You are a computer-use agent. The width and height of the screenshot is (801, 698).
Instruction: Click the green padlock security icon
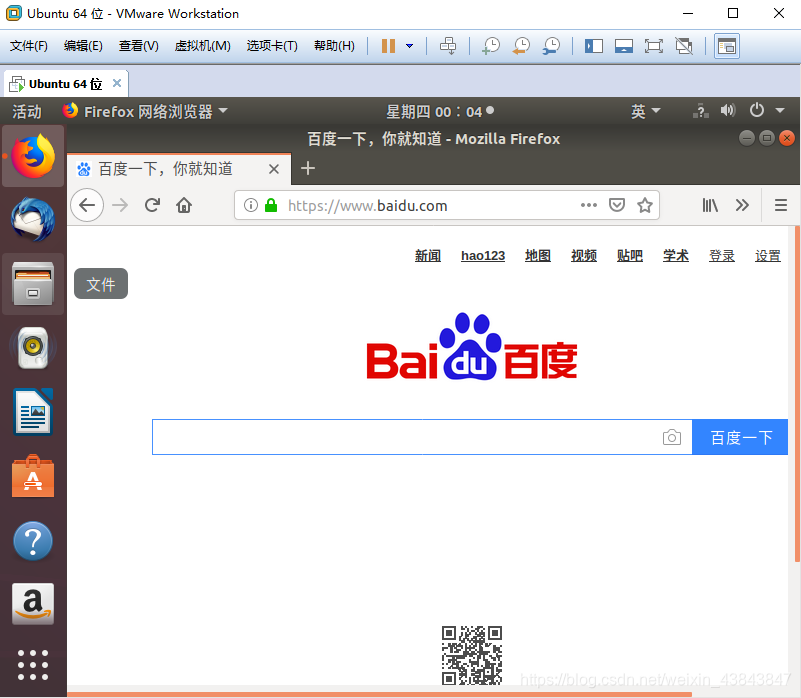(271, 205)
